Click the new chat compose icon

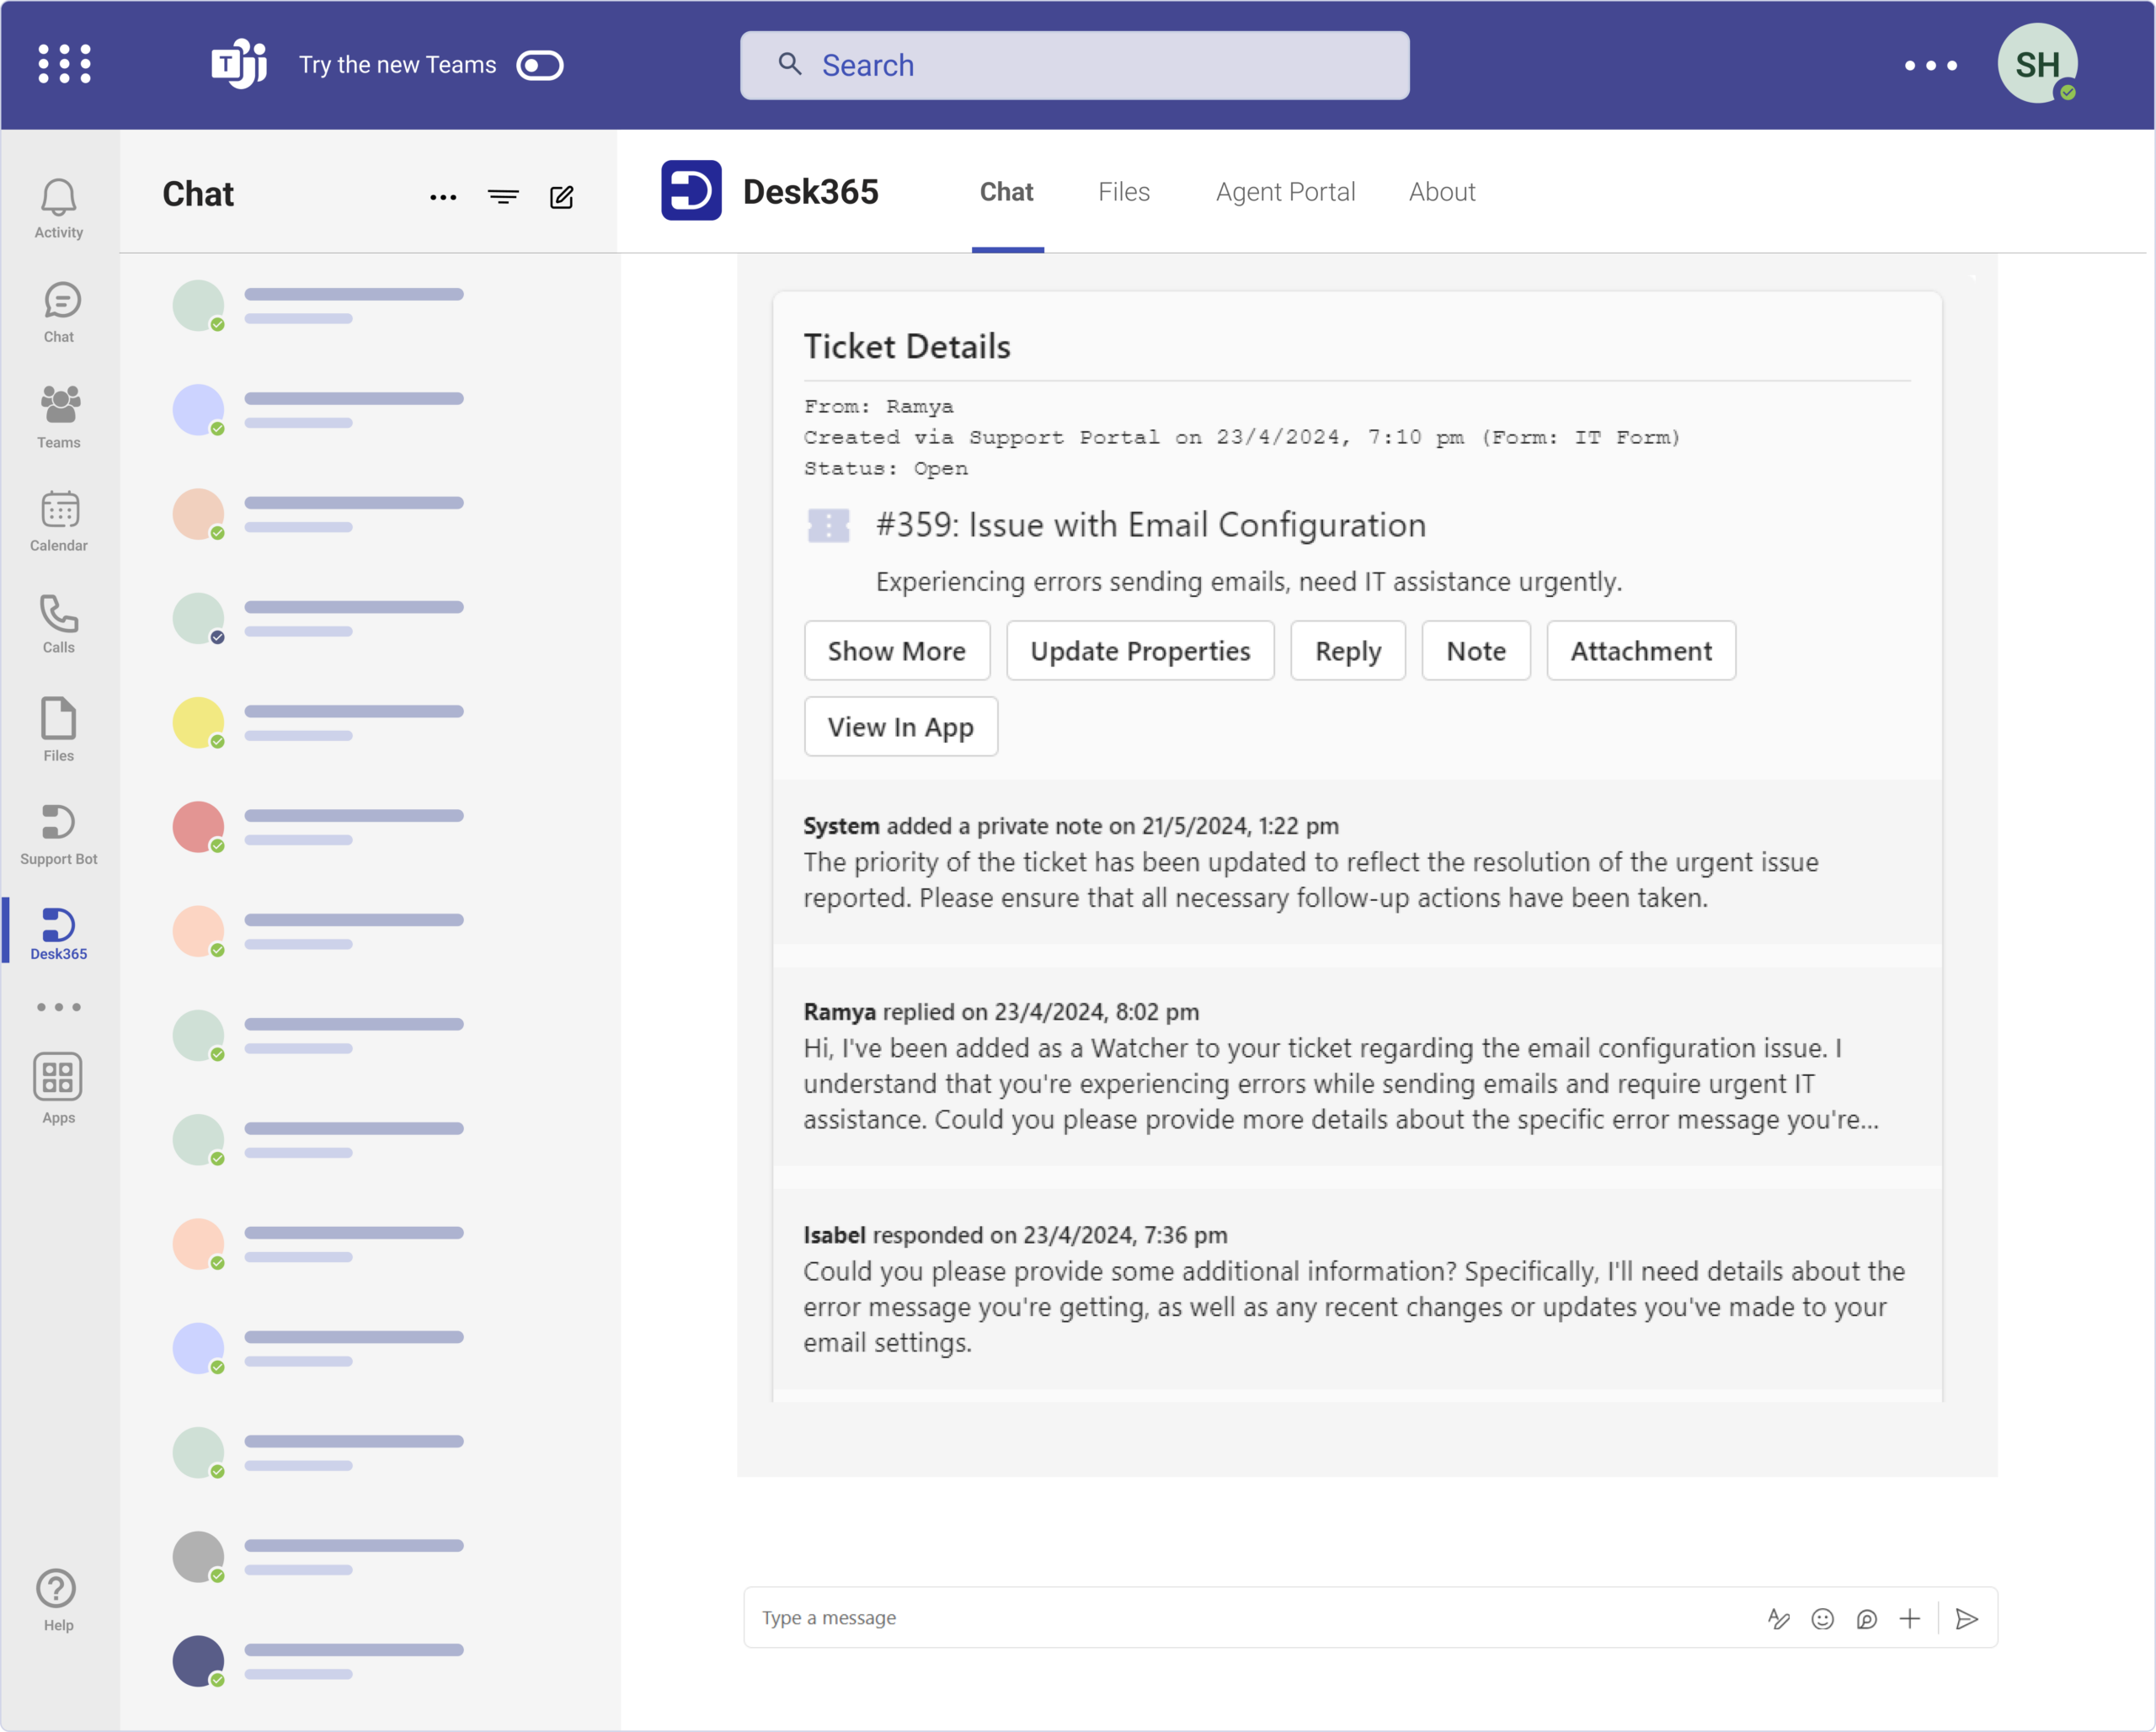[561, 197]
